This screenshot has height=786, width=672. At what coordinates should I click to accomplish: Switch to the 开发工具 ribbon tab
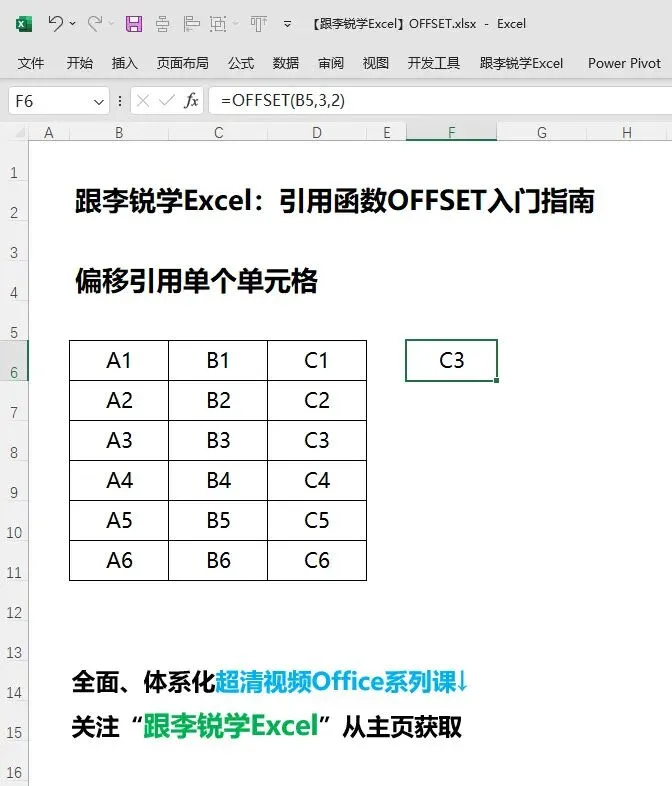433,63
